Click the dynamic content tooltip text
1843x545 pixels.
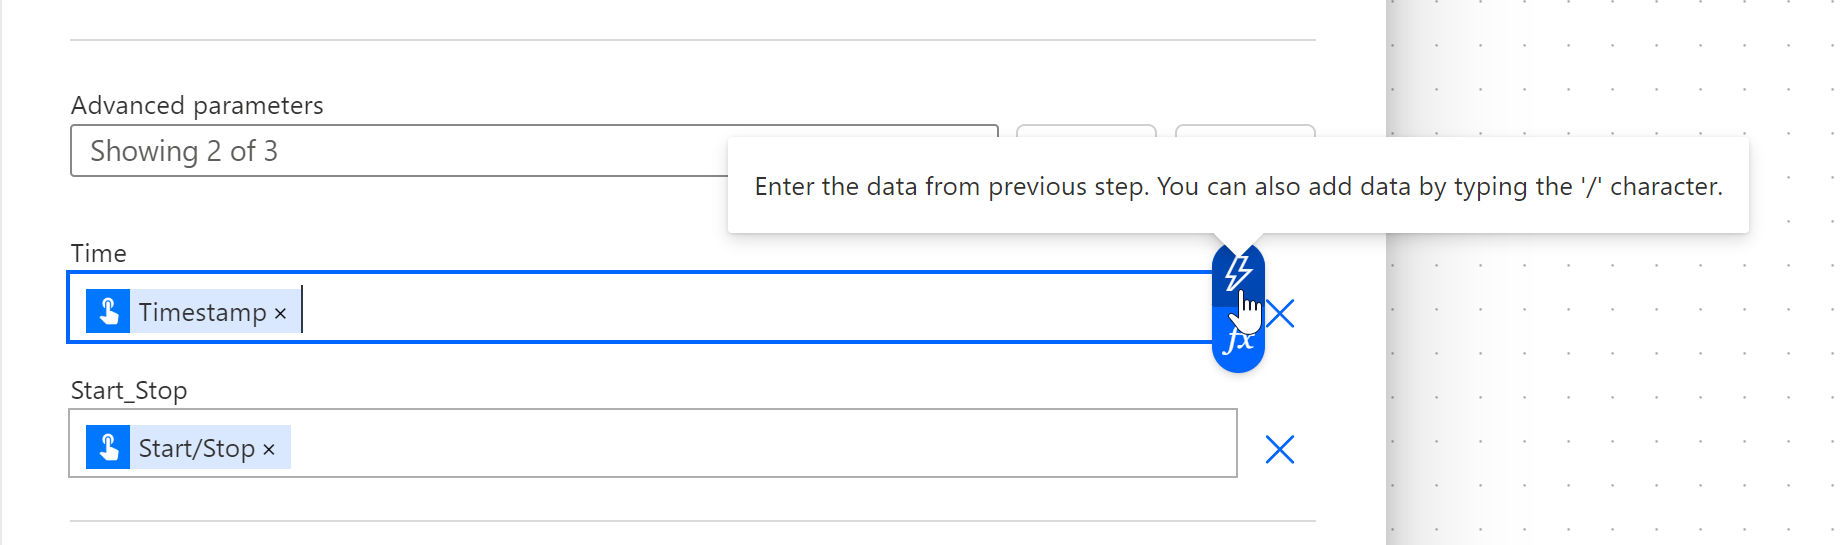pyautogui.click(x=1237, y=187)
